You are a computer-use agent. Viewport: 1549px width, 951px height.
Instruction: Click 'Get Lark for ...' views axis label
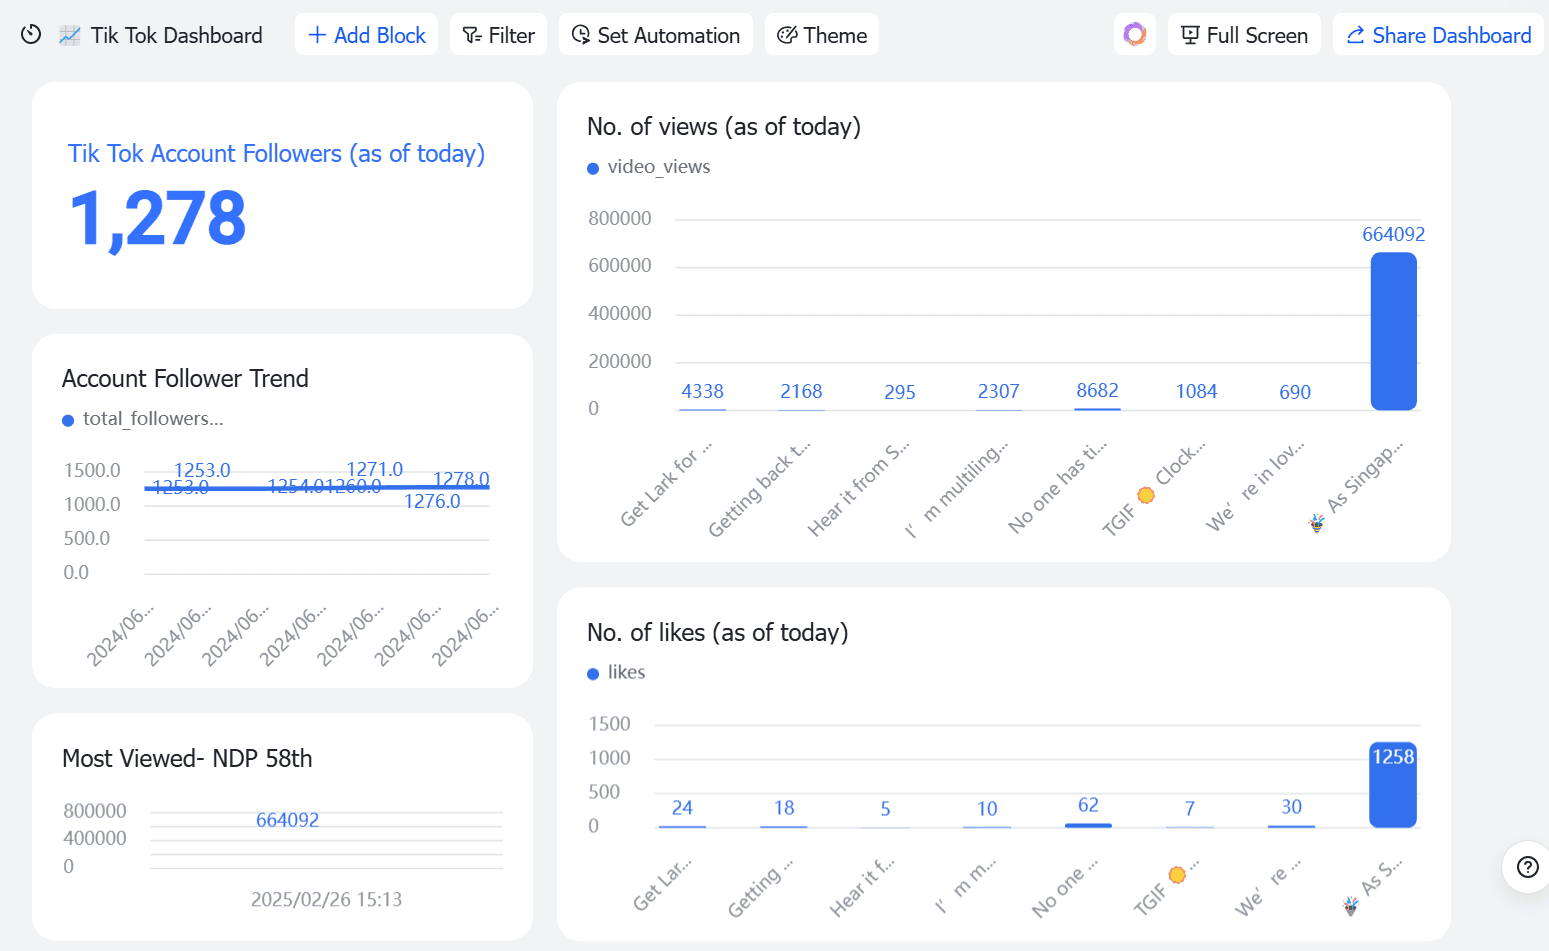[x=666, y=483]
